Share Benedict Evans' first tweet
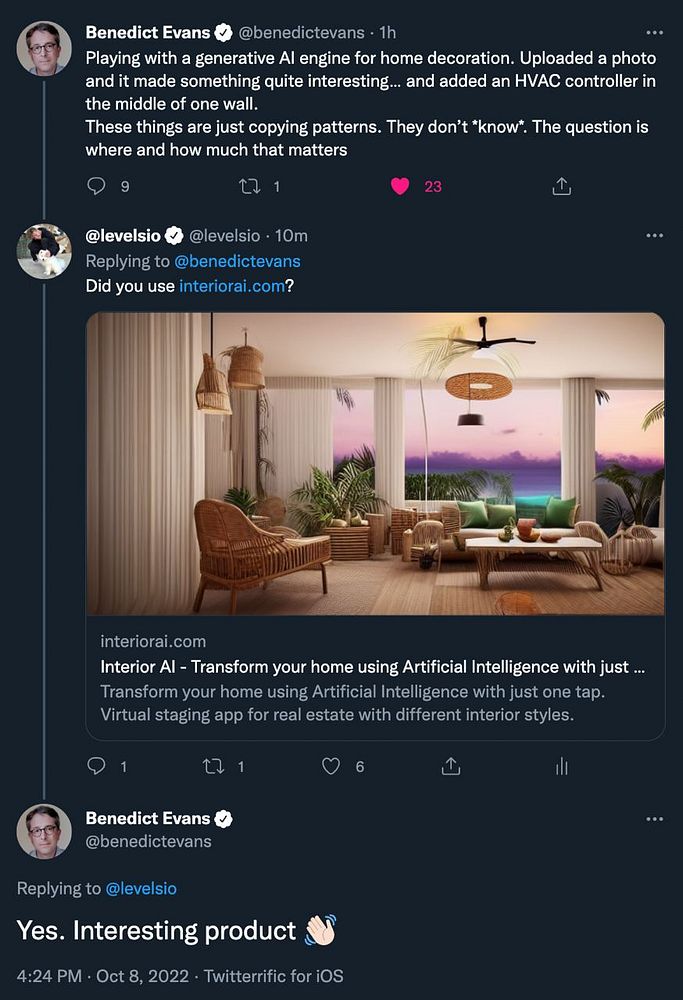 click(x=561, y=186)
